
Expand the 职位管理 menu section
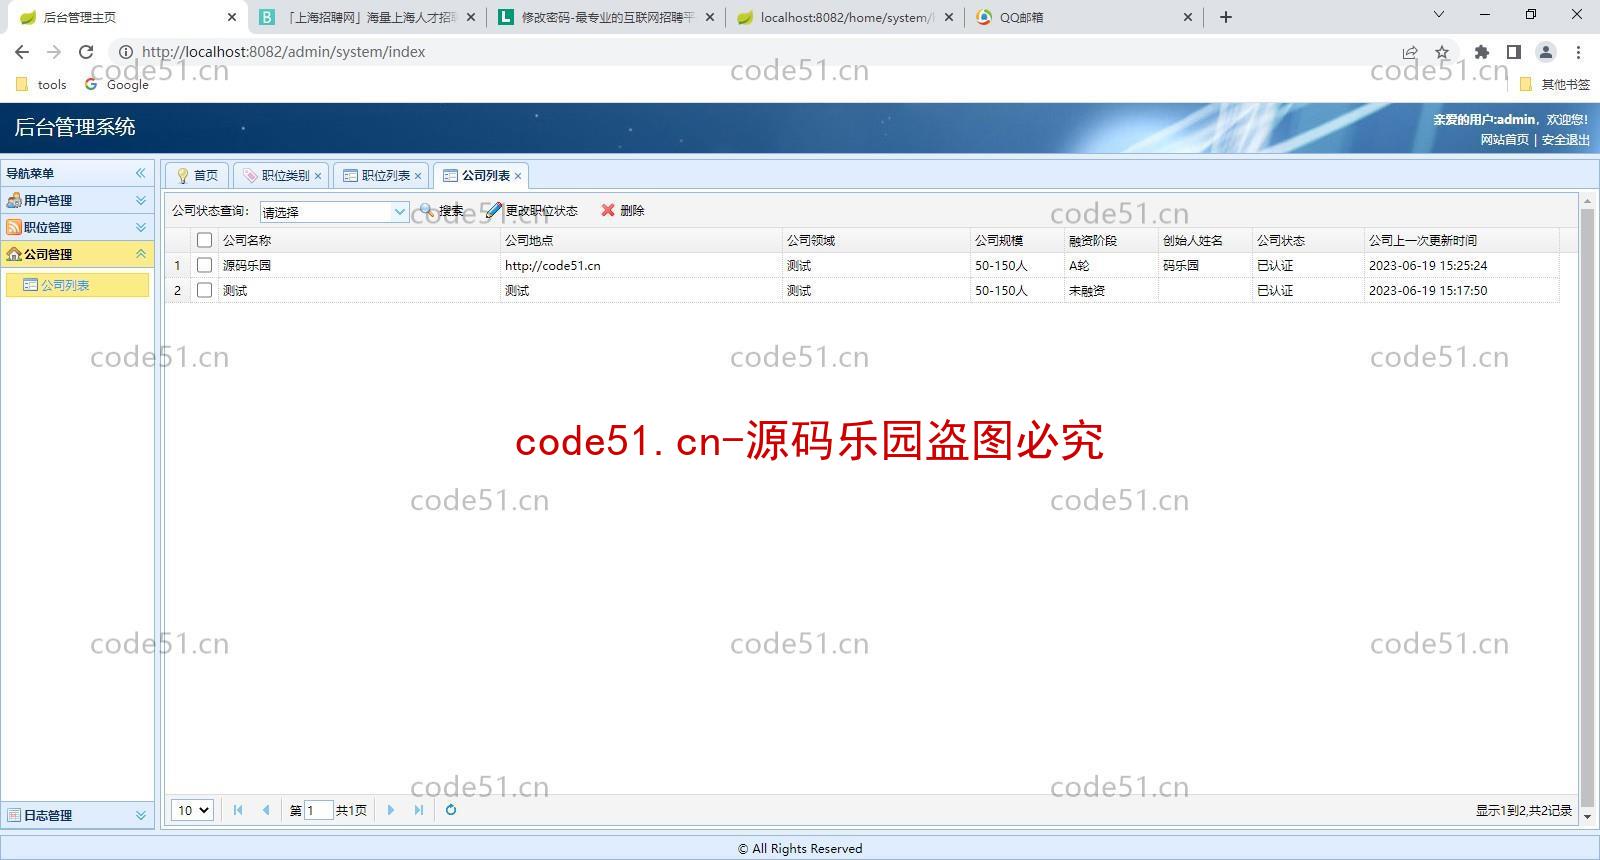click(141, 227)
